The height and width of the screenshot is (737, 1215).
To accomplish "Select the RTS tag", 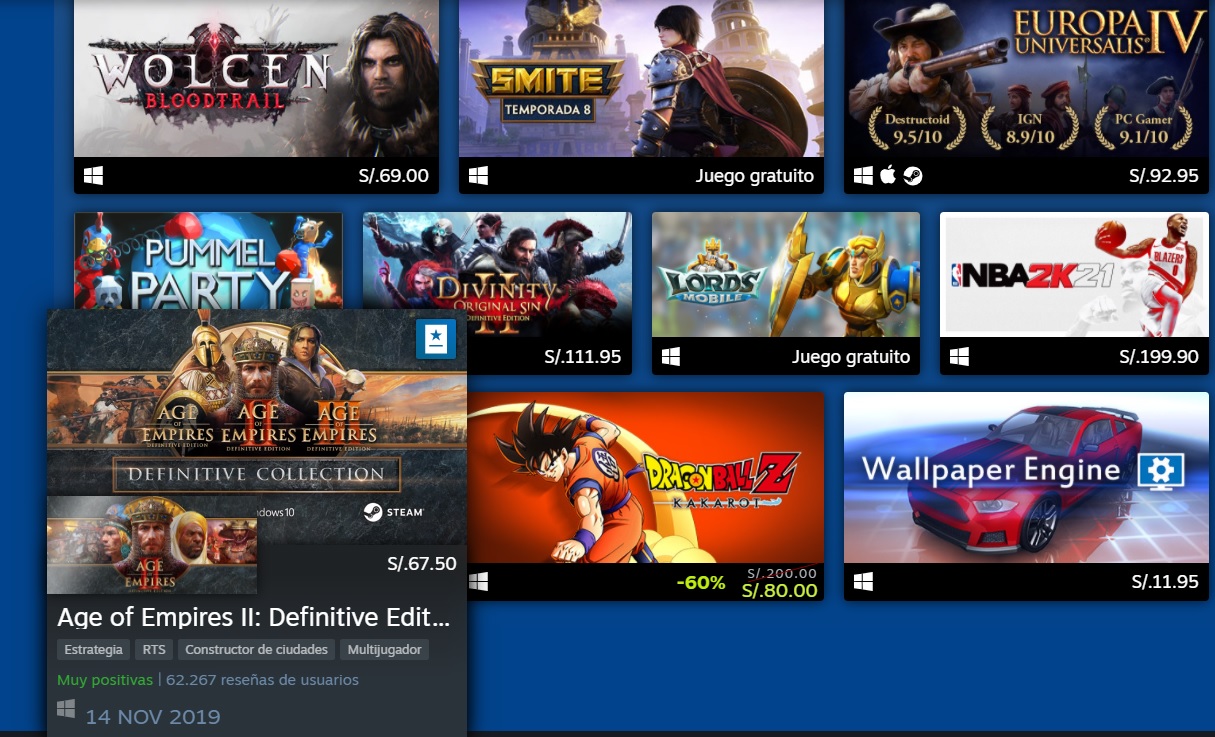I will (x=154, y=650).
